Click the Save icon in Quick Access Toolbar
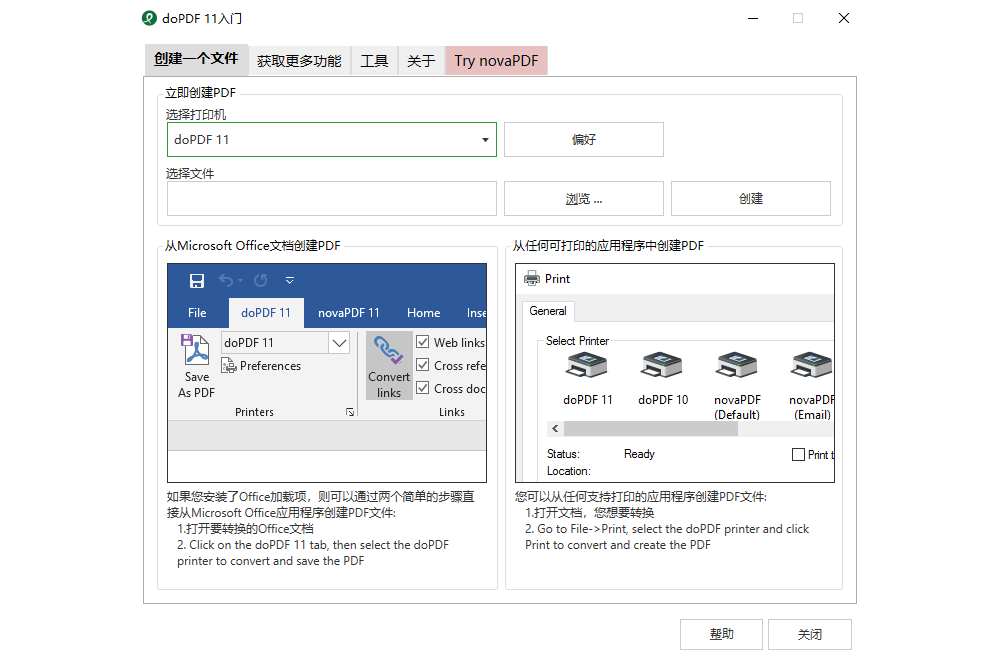 197,281
